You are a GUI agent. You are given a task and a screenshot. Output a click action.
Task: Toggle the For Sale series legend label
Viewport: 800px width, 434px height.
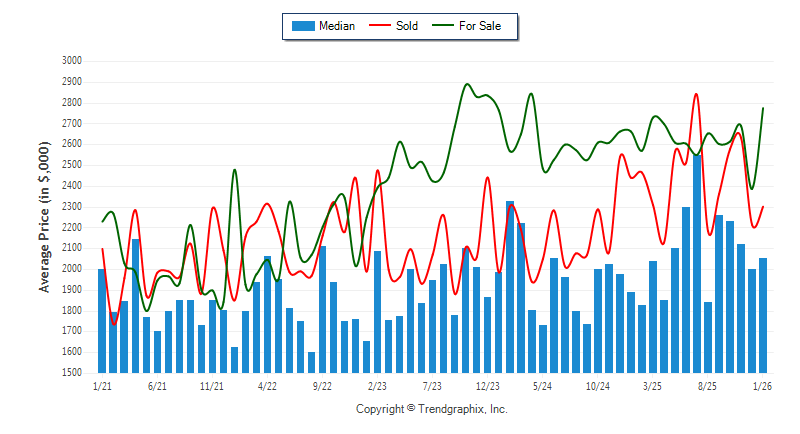click(x=480, y=26)
